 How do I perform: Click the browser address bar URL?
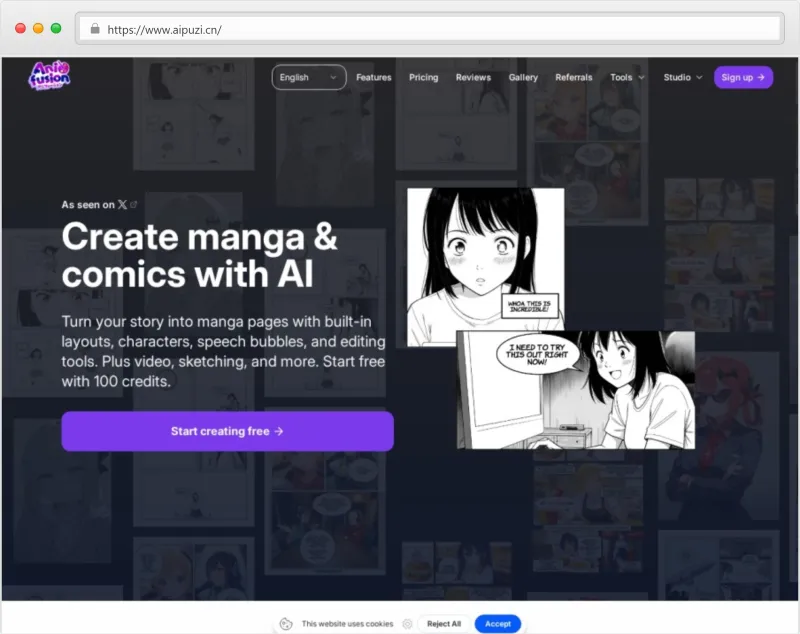[x=164, y=30]
